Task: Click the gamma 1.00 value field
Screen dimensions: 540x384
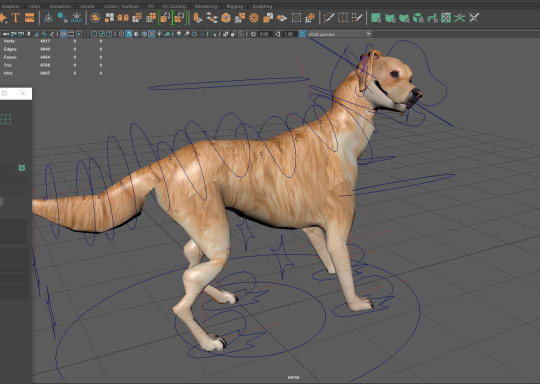Action: (289, 34)
